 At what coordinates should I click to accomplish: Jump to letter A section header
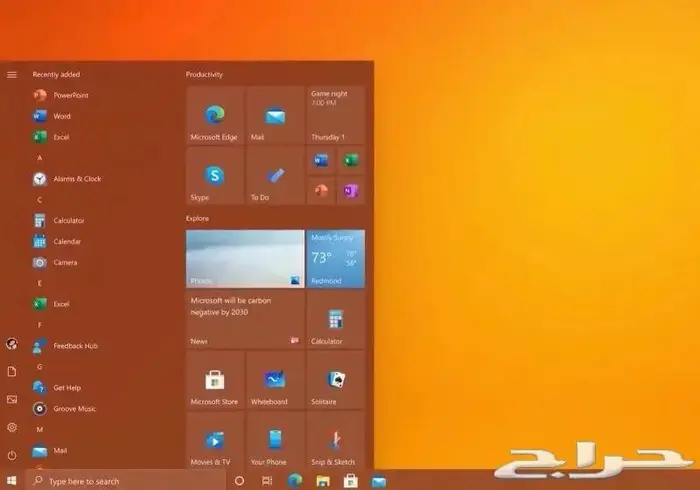40,158
